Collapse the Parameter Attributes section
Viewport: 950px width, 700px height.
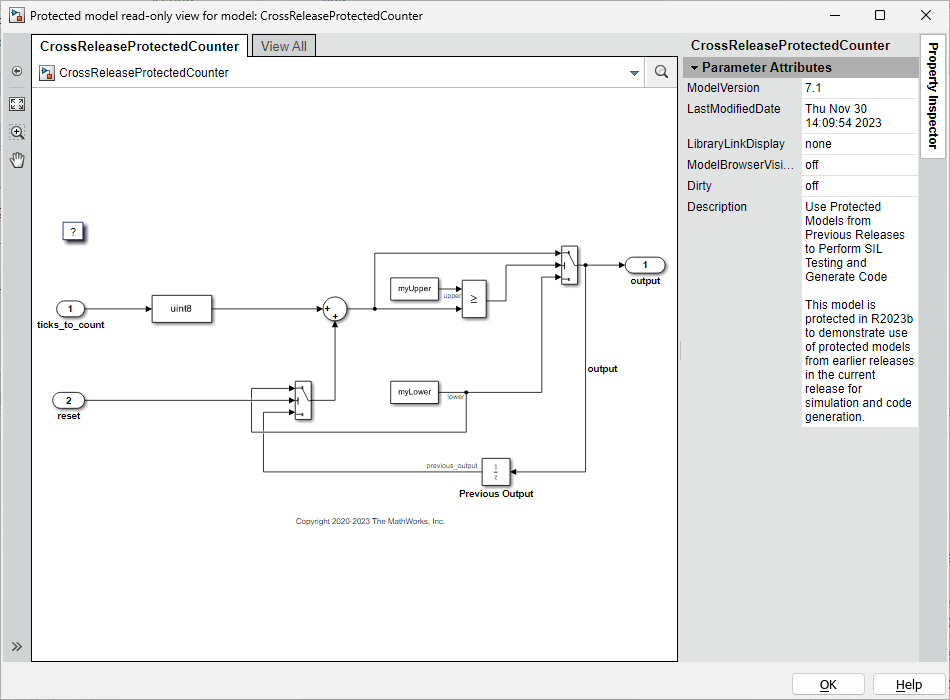[691, 67]
